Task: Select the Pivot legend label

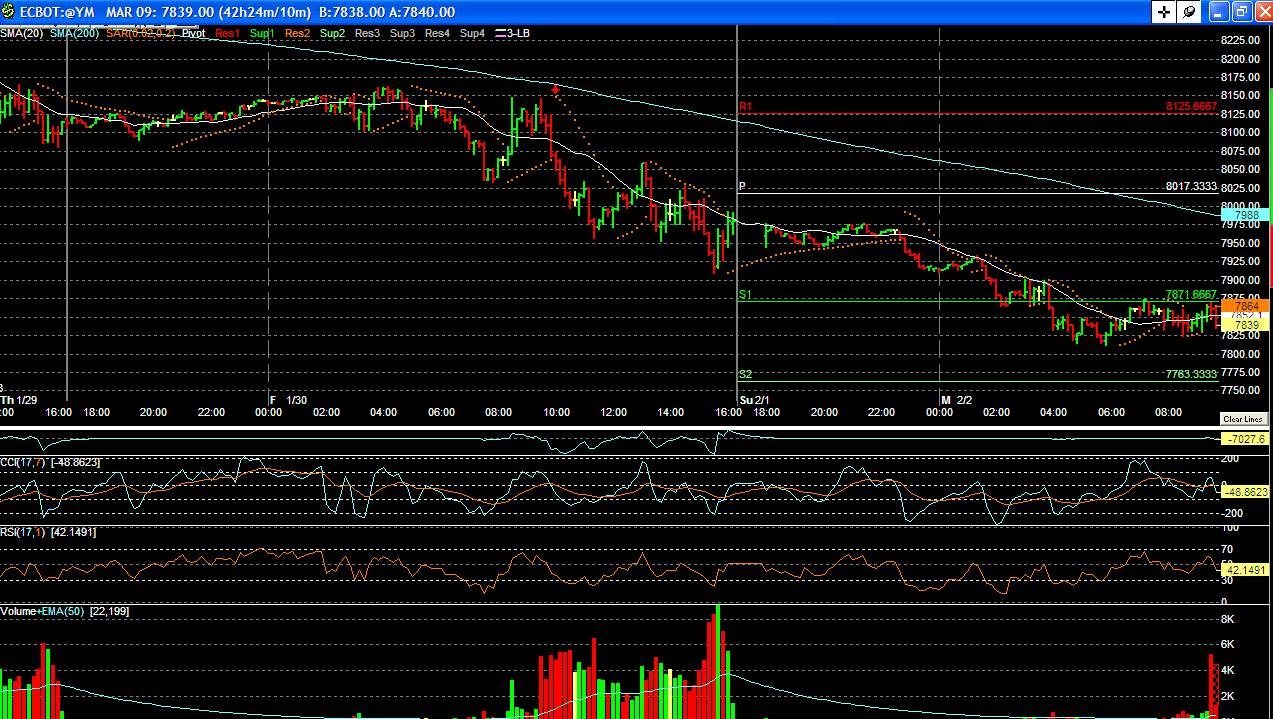Action: click(193, 33)
